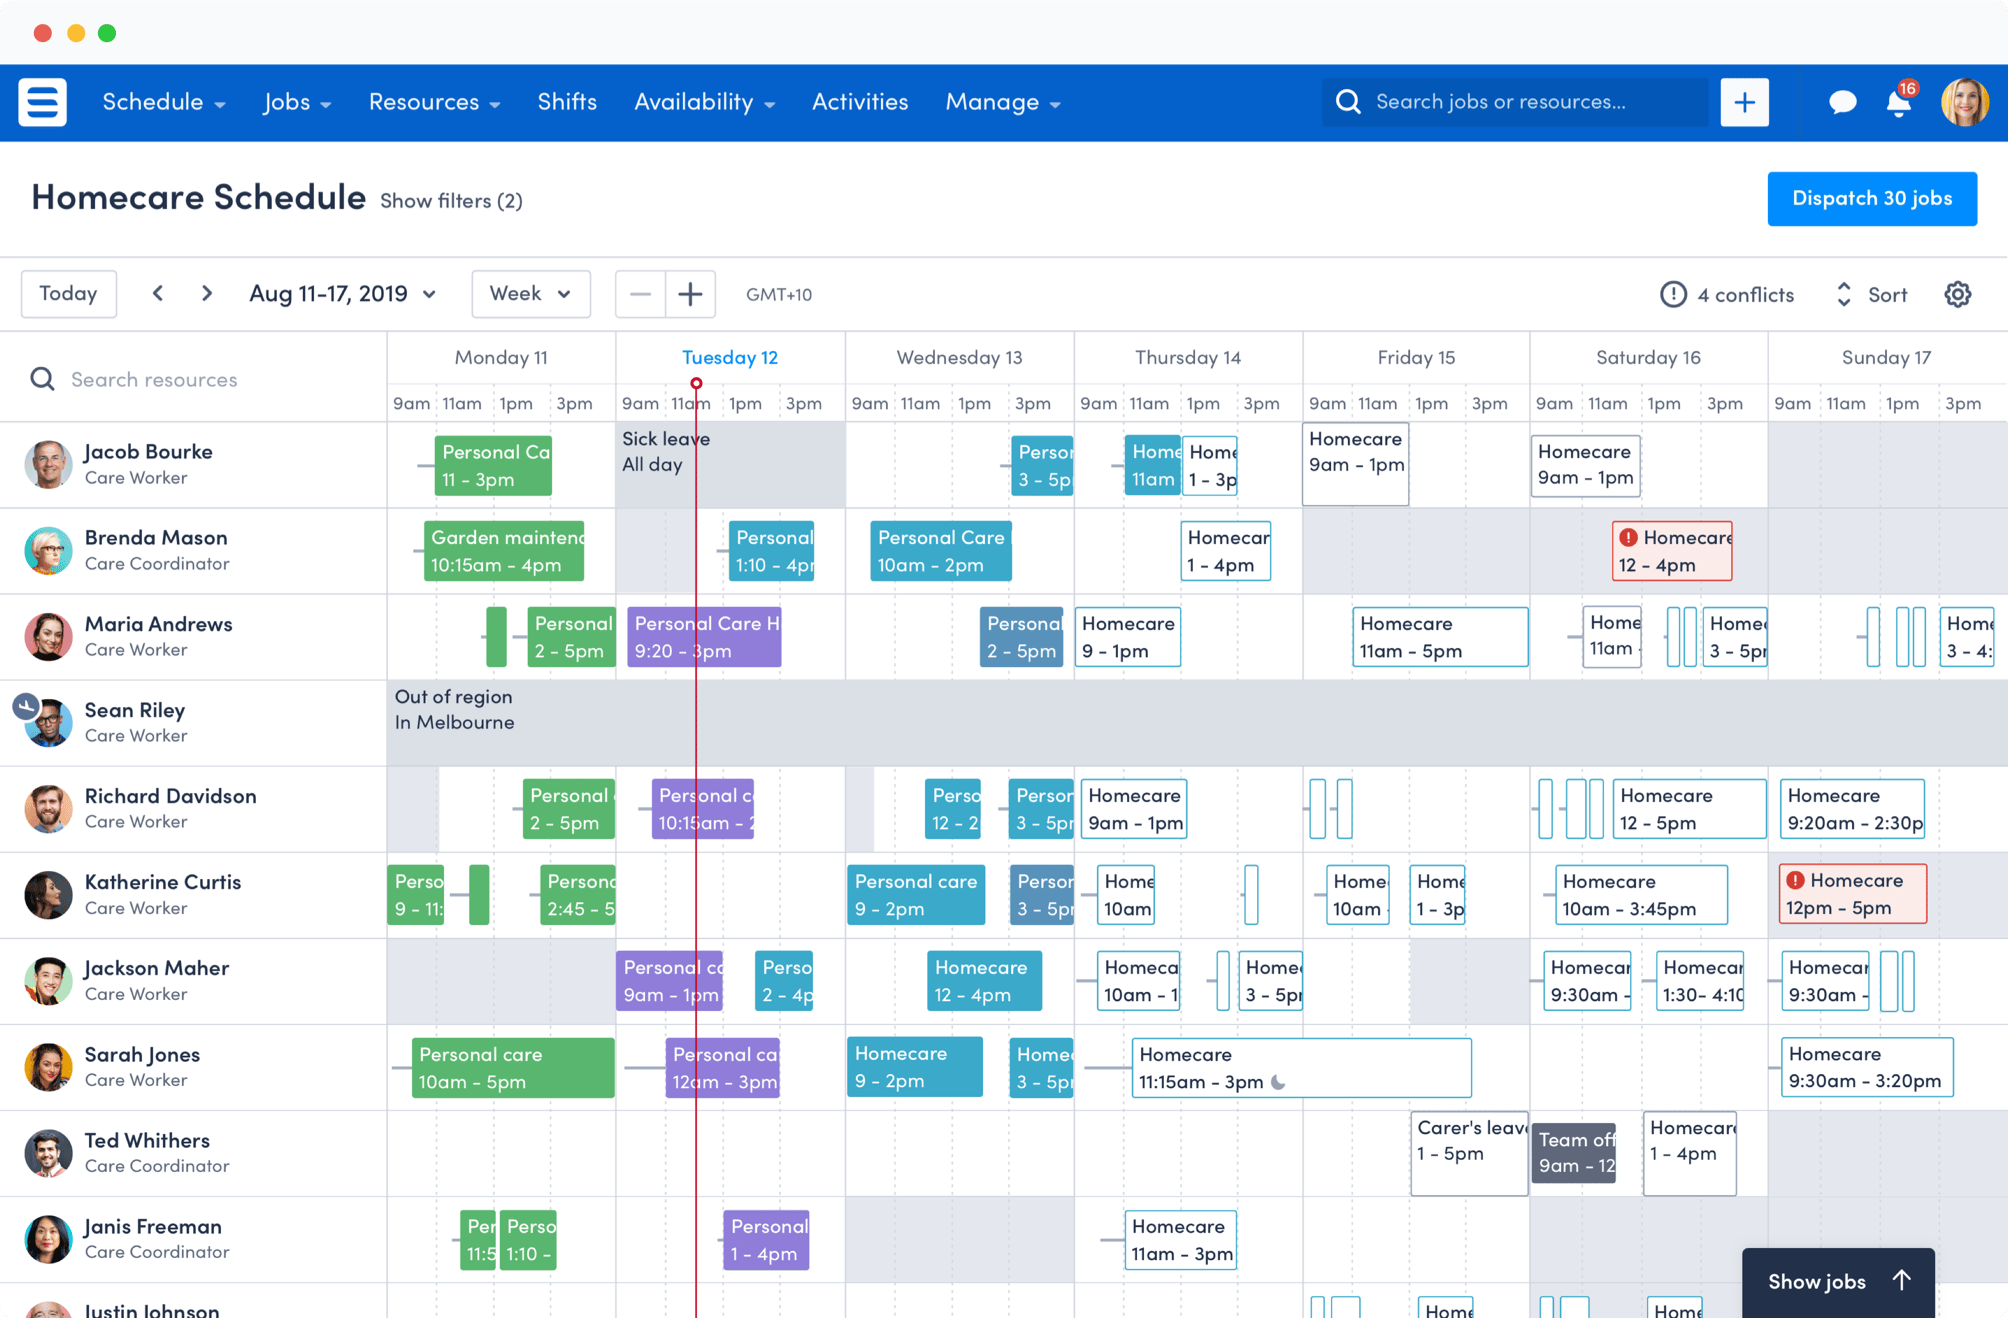Image resolution: width=2008 pixels, height=1318 pixels.
Task: Click Dispatch 30 jobs button
Action: [x=1872, y=199]
